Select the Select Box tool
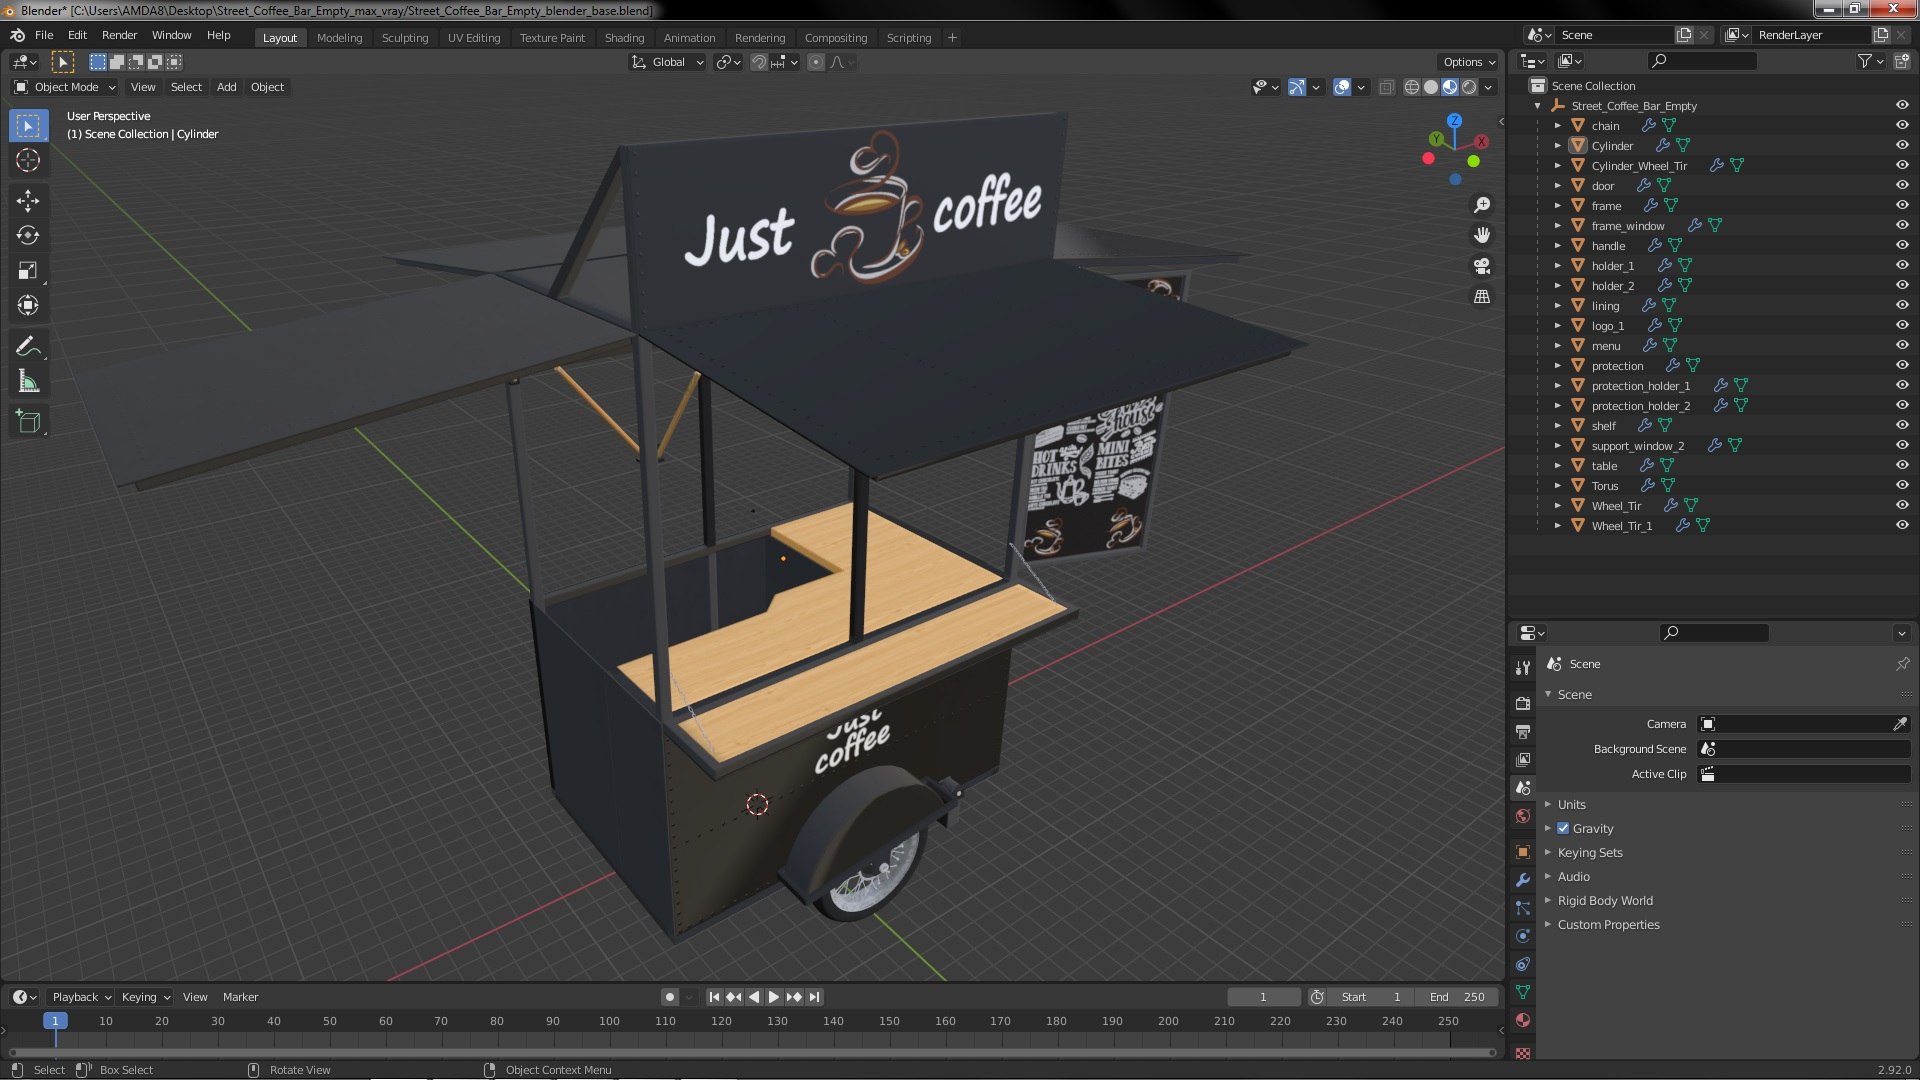1920x1080 pixels. pyautogui.click(x=28, y=126)
